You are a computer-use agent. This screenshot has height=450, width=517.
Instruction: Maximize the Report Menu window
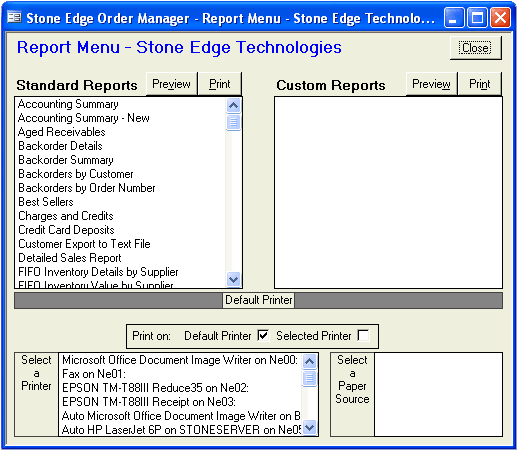click(477, 18)
